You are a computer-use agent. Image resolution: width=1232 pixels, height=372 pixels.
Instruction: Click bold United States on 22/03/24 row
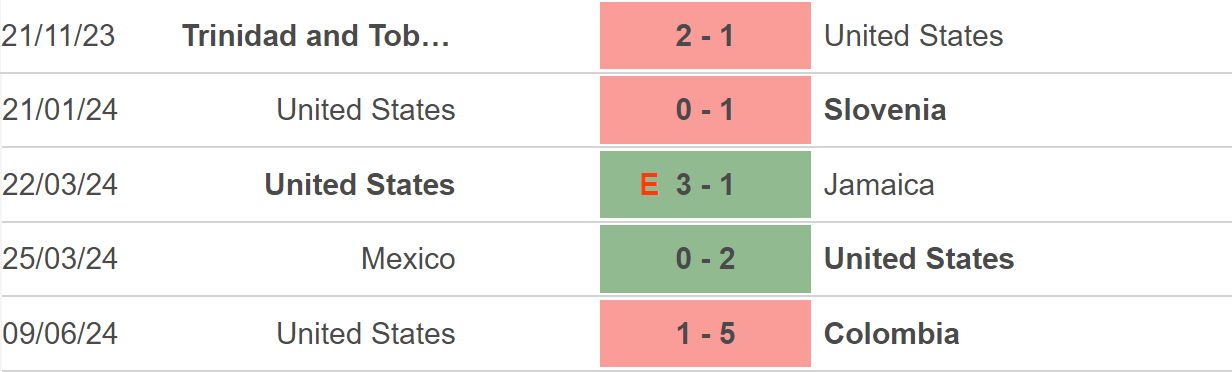pos(360,185)
